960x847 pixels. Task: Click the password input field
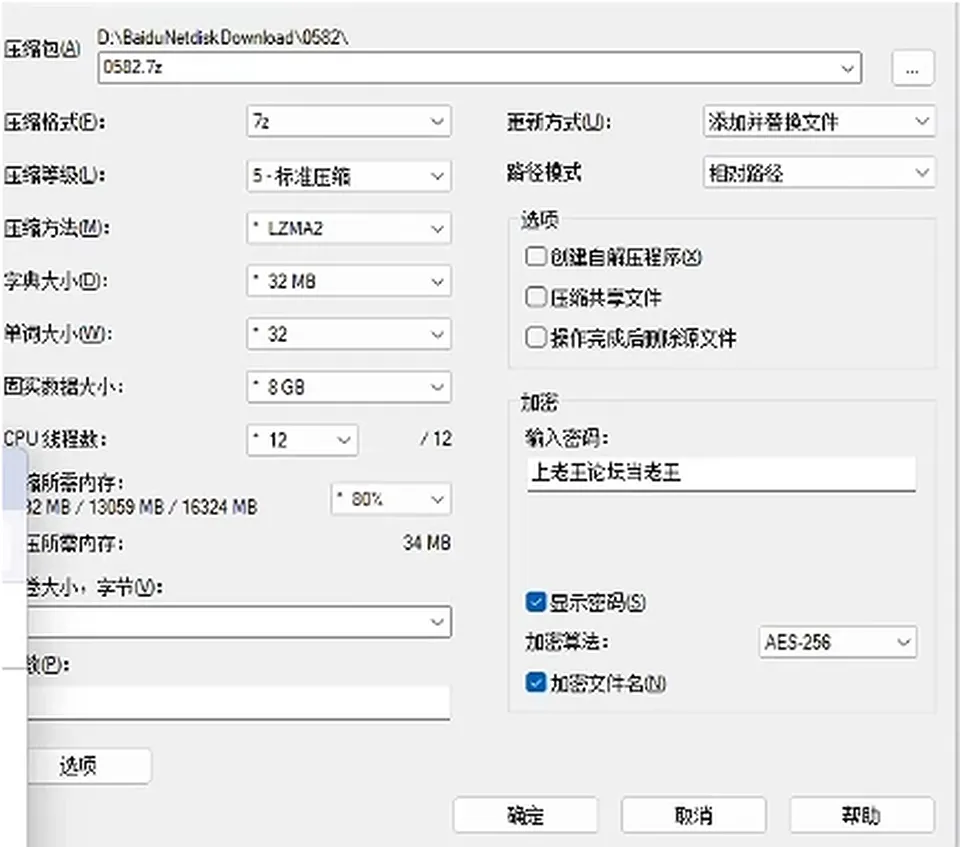[721, 473]
